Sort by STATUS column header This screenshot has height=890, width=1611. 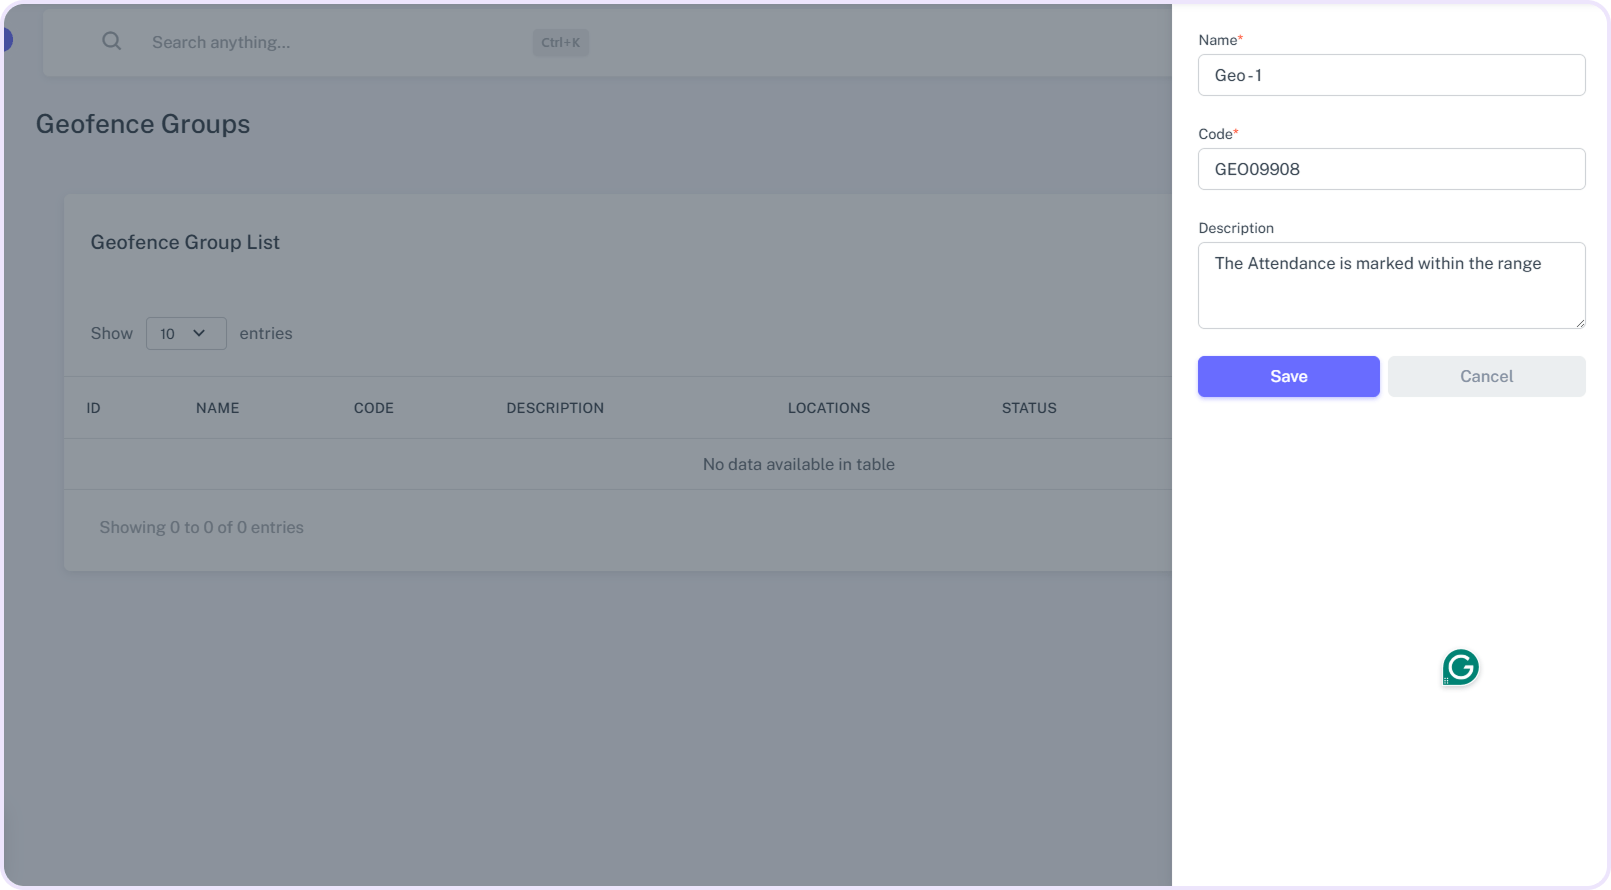pyautogui.click(x=1029, y=408)
